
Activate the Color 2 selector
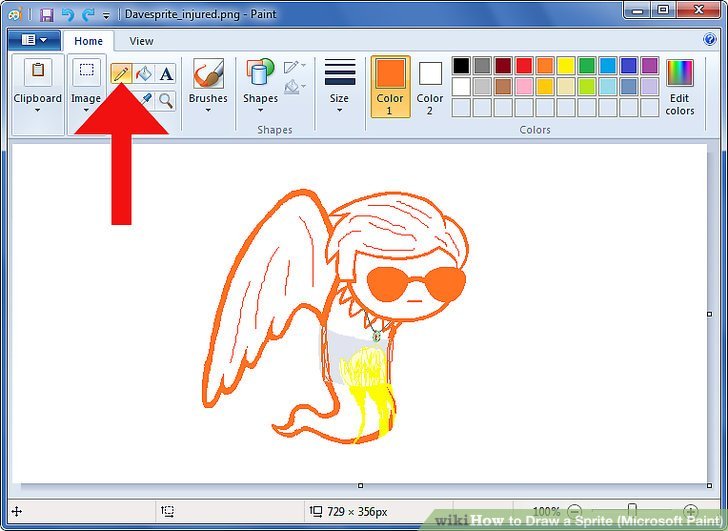pyautogui.click(x=430, y=87)
